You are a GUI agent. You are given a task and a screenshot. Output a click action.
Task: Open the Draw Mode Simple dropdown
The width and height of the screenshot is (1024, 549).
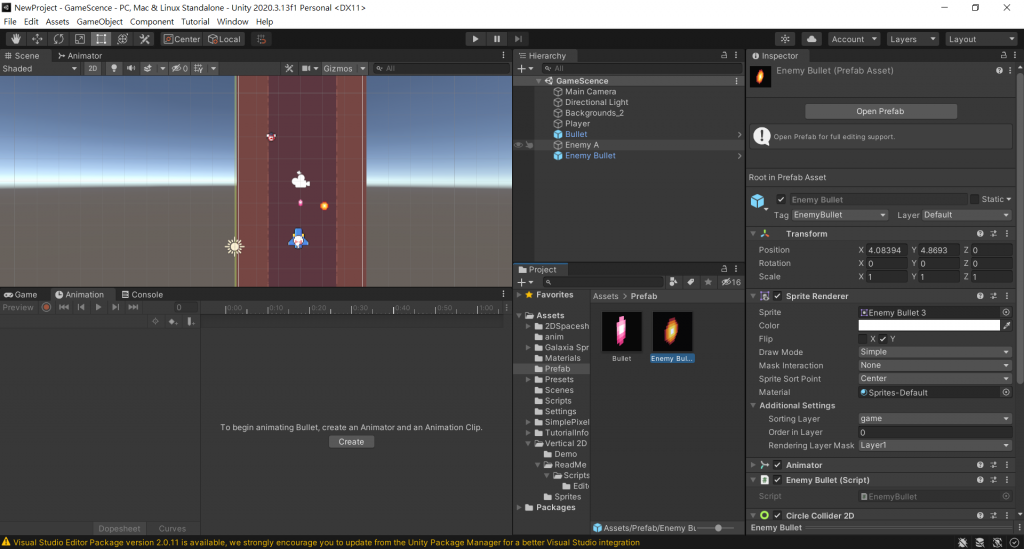pyautogui.click(x=935, y=352)
